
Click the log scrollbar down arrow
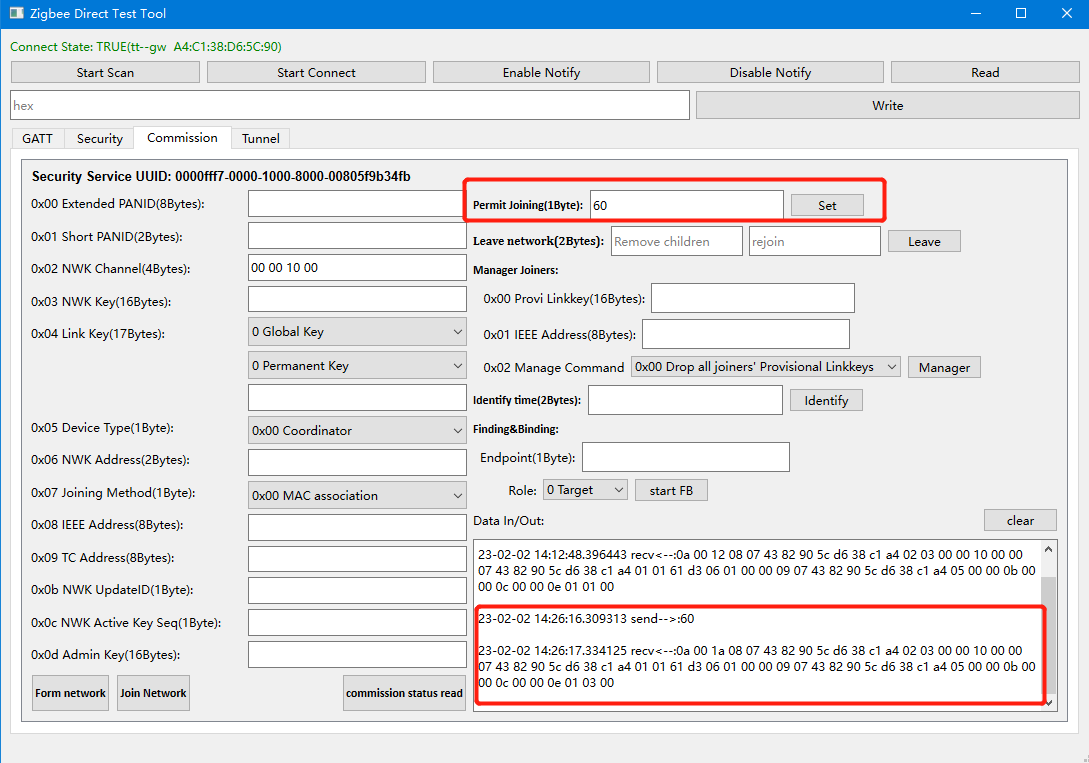point(1049,703)
